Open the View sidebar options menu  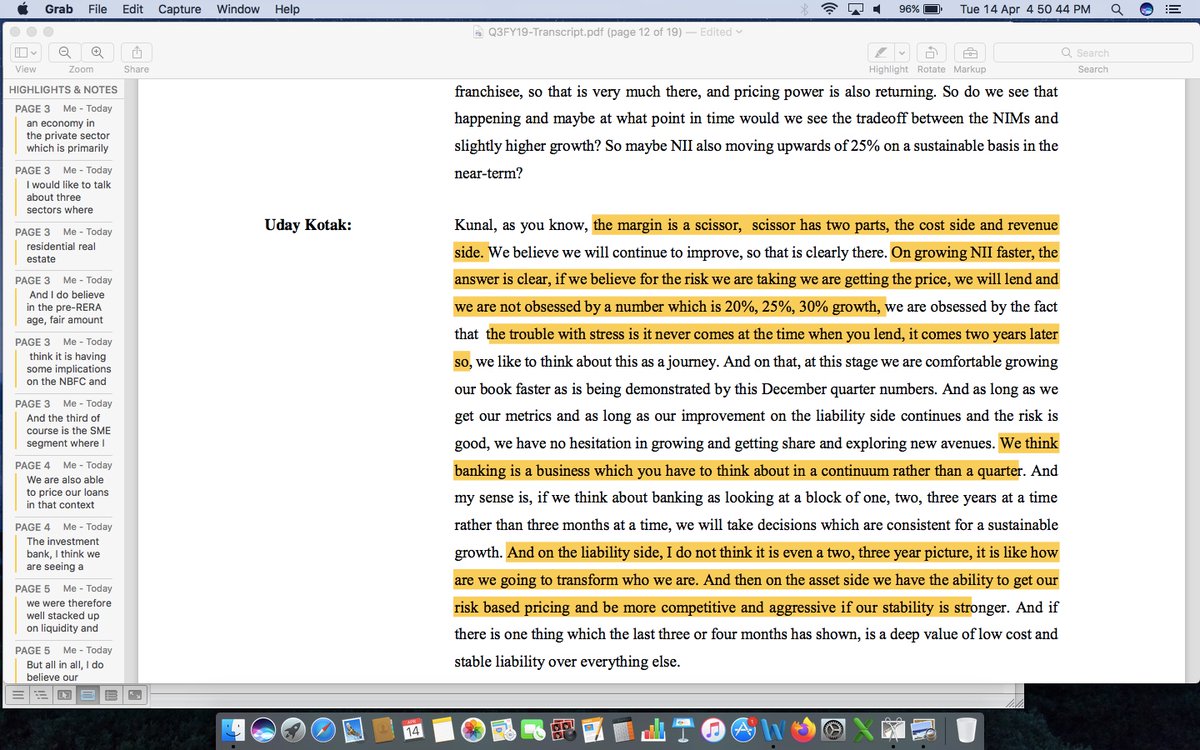point(25,52)
